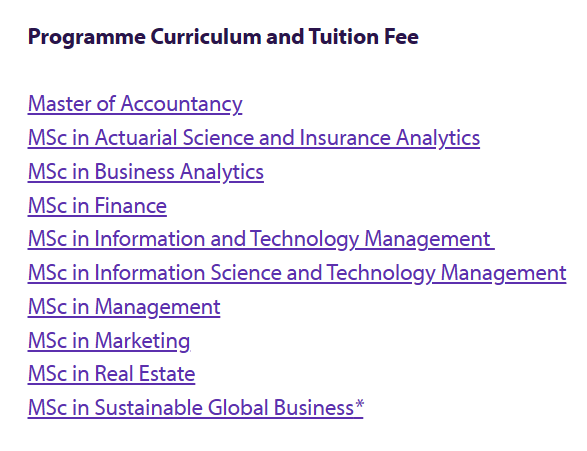Image resolution: width=587 pixels, height=451 pixels.
Task: Visit the MSc in Management link
Action: click(x=124, y=307)
